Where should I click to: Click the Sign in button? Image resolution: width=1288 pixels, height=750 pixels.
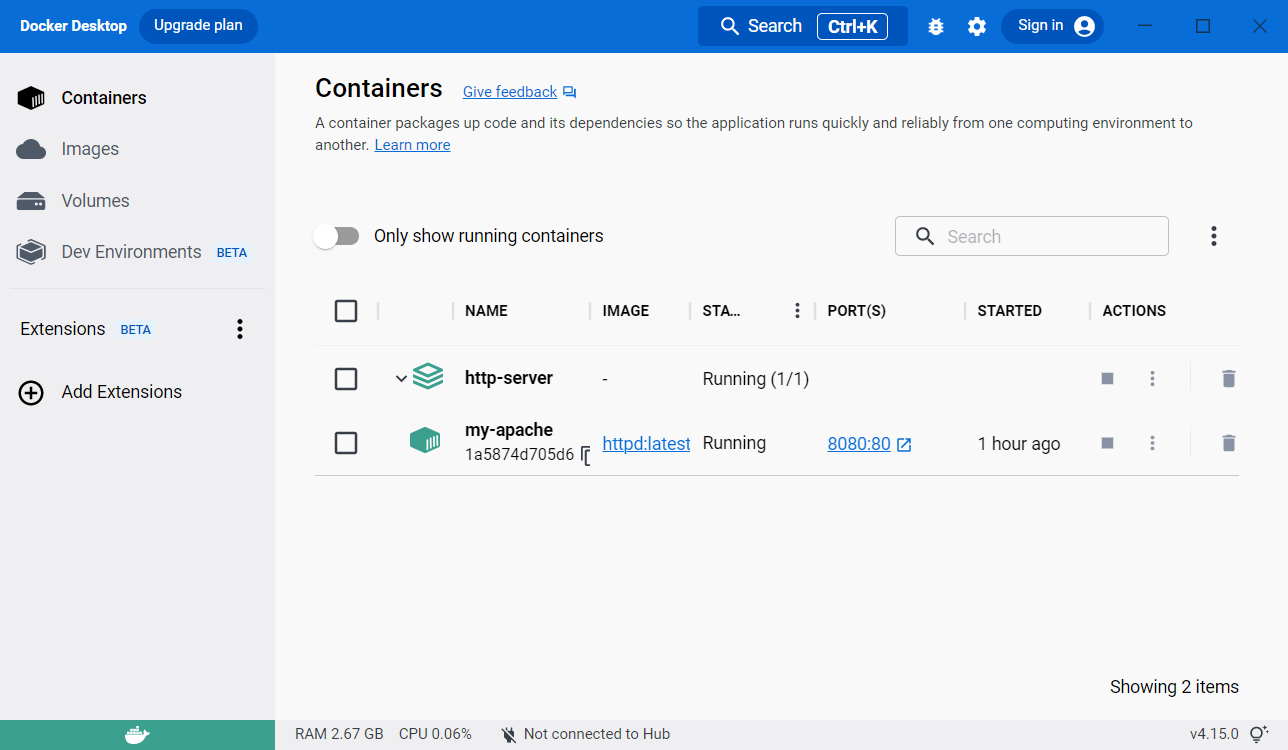coord(1052,26)
